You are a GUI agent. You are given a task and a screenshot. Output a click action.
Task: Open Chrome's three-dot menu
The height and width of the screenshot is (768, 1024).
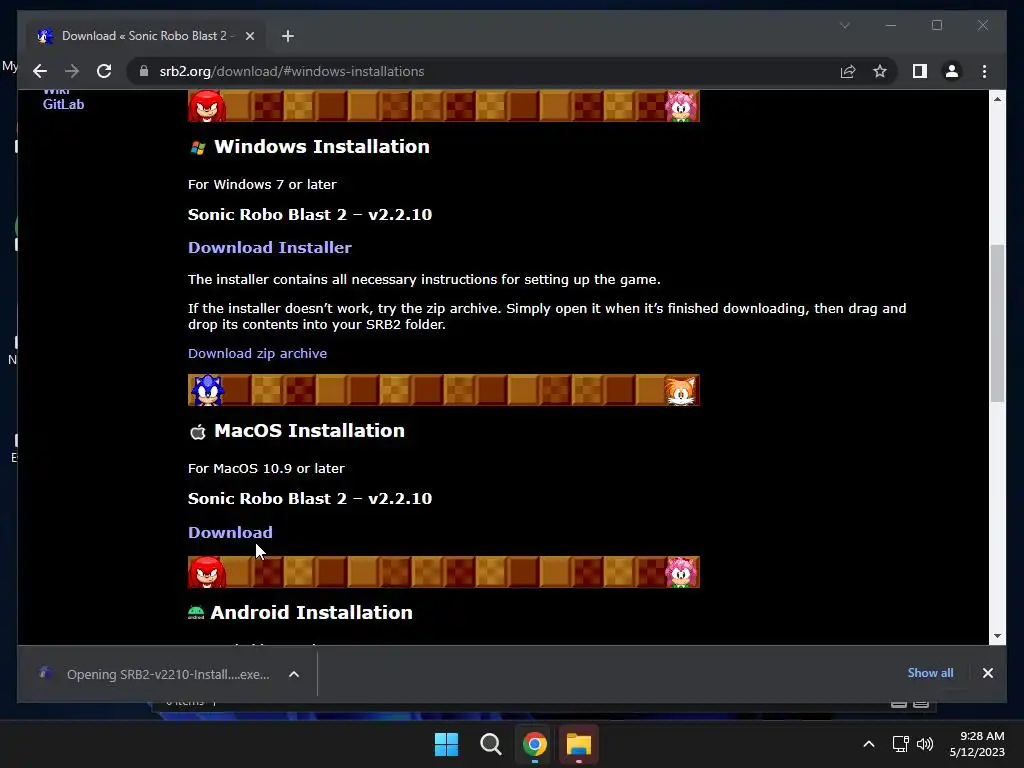984,71
